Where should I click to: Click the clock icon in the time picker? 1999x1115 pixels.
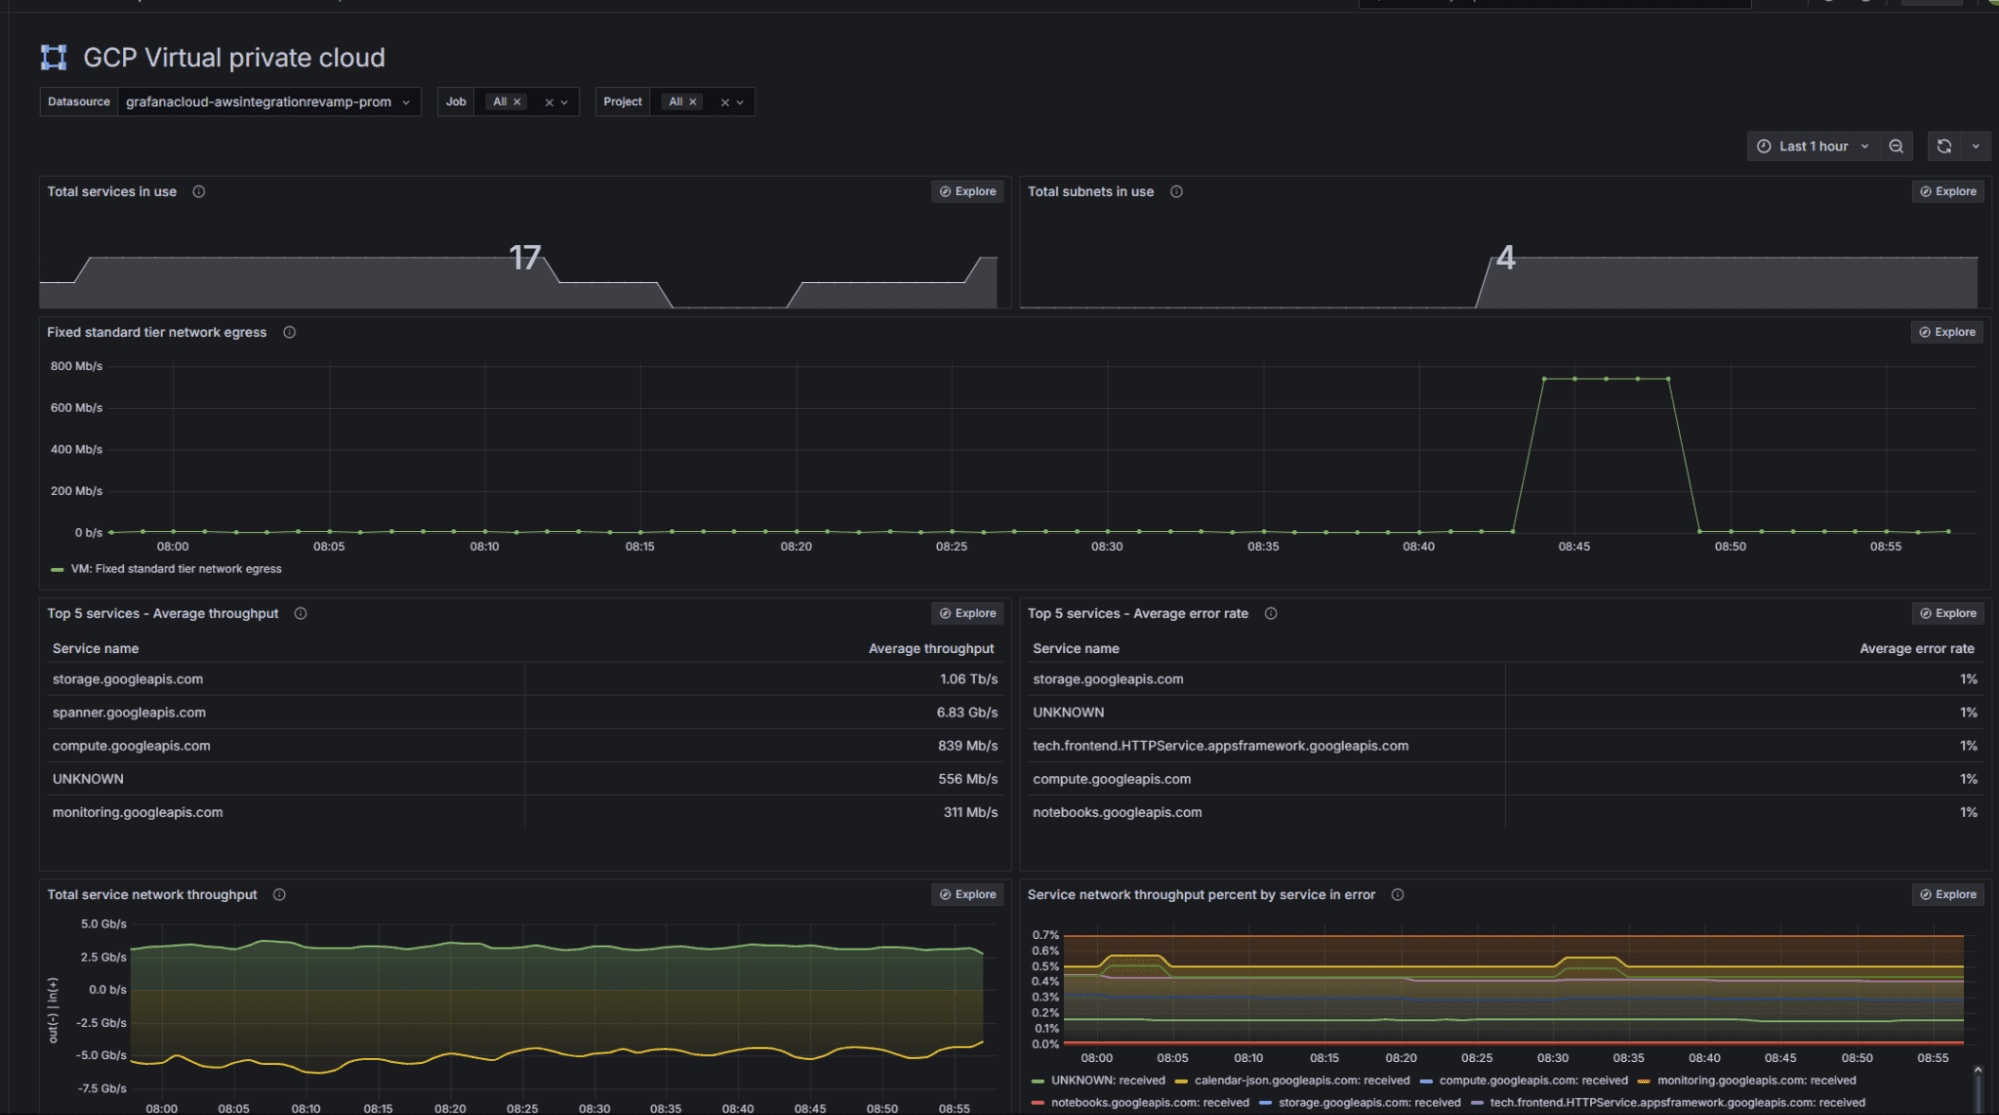1764,146
